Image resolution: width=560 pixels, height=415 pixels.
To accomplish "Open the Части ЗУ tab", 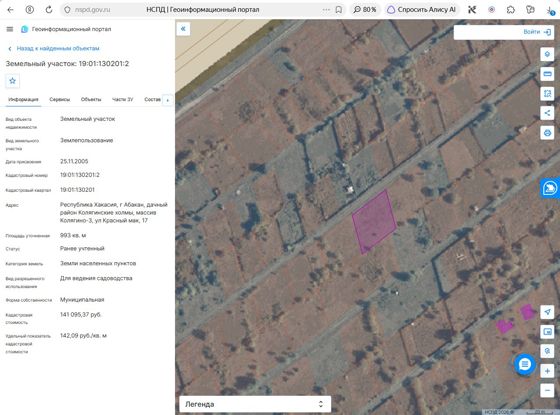I will click(x=122, y=99).
